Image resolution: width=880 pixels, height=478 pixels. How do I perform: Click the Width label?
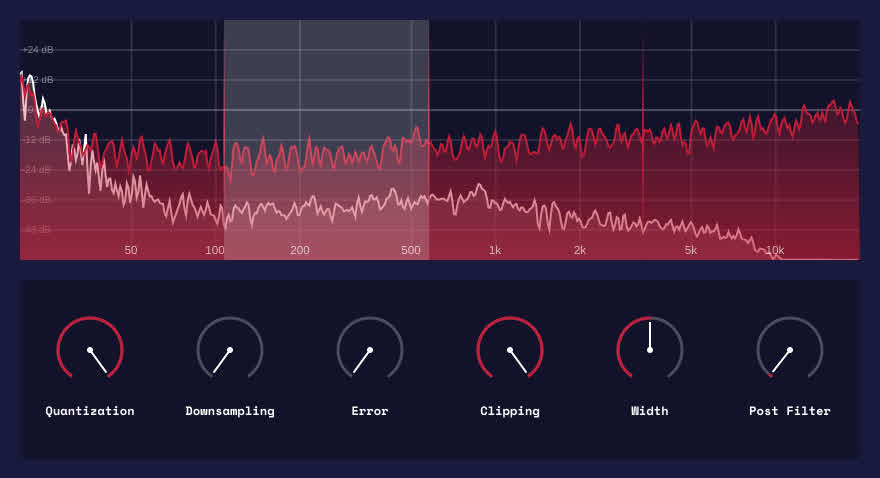click(650, 411)
